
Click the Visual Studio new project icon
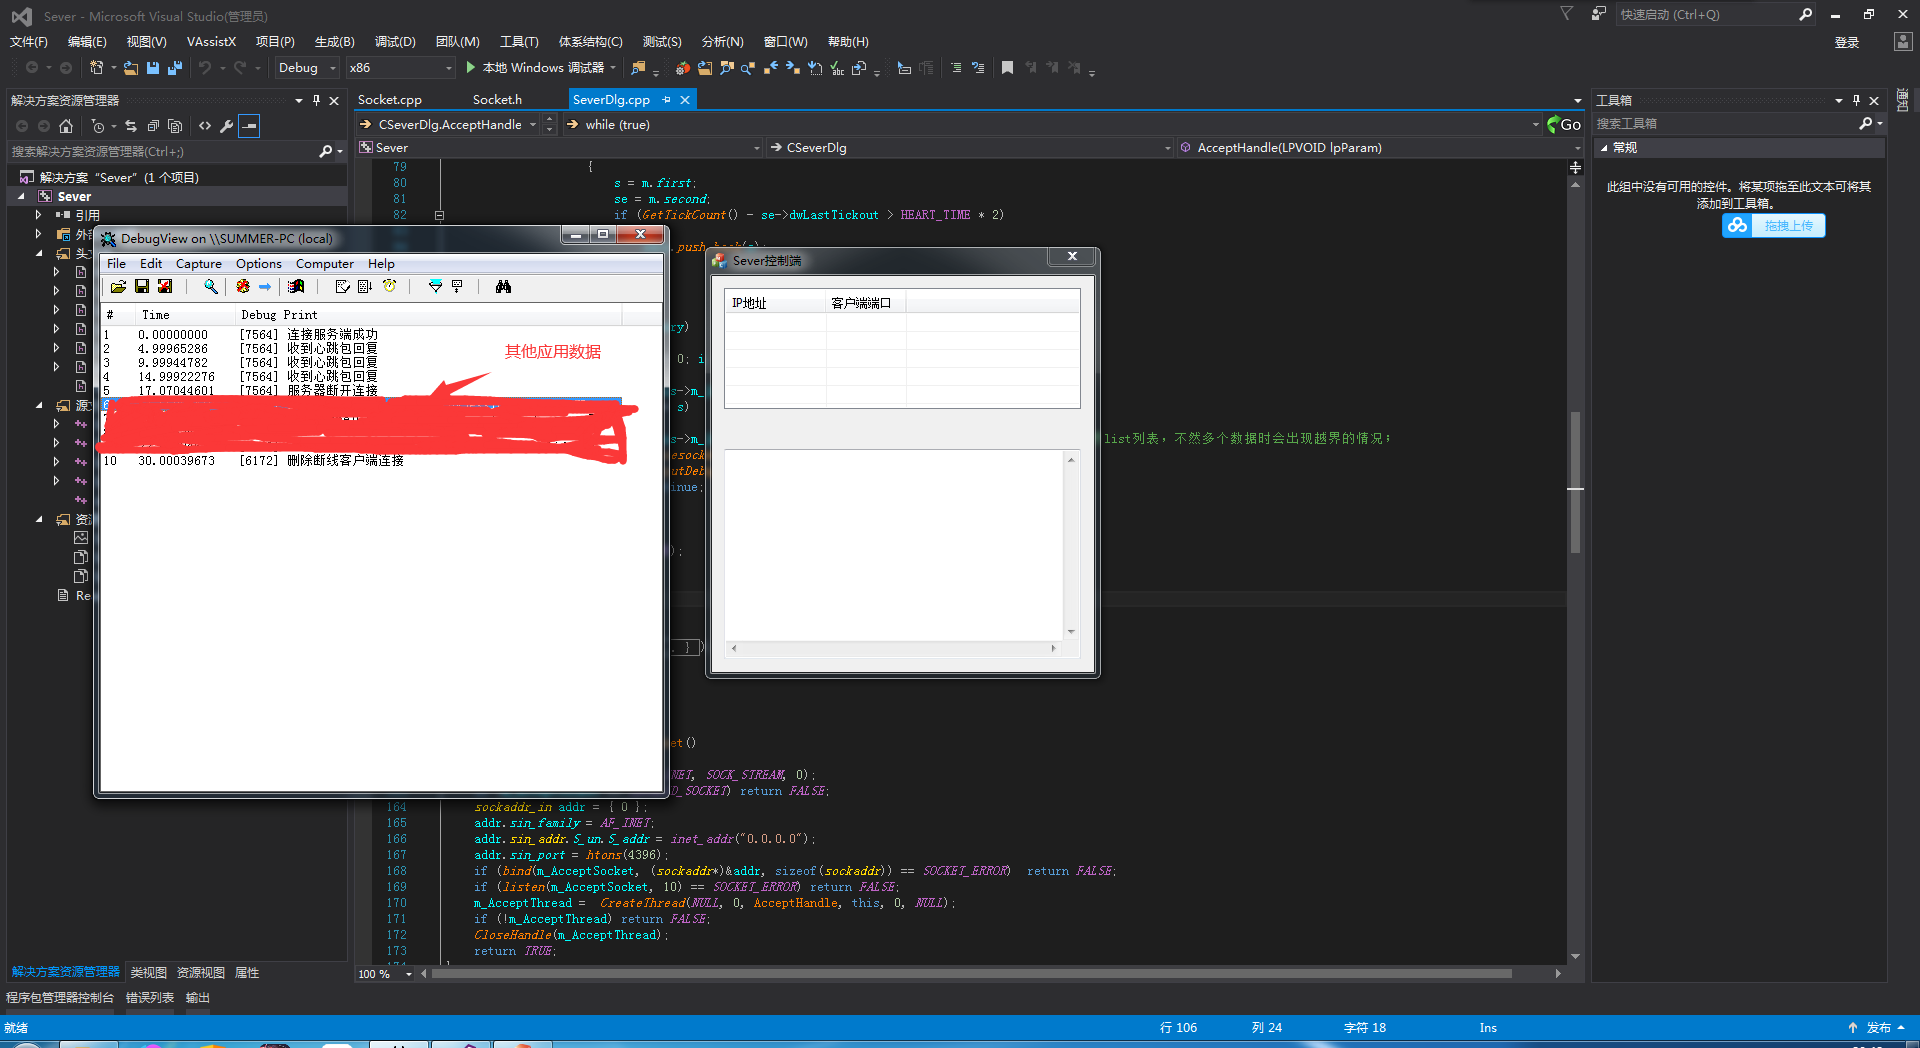[x=97, y=68]
